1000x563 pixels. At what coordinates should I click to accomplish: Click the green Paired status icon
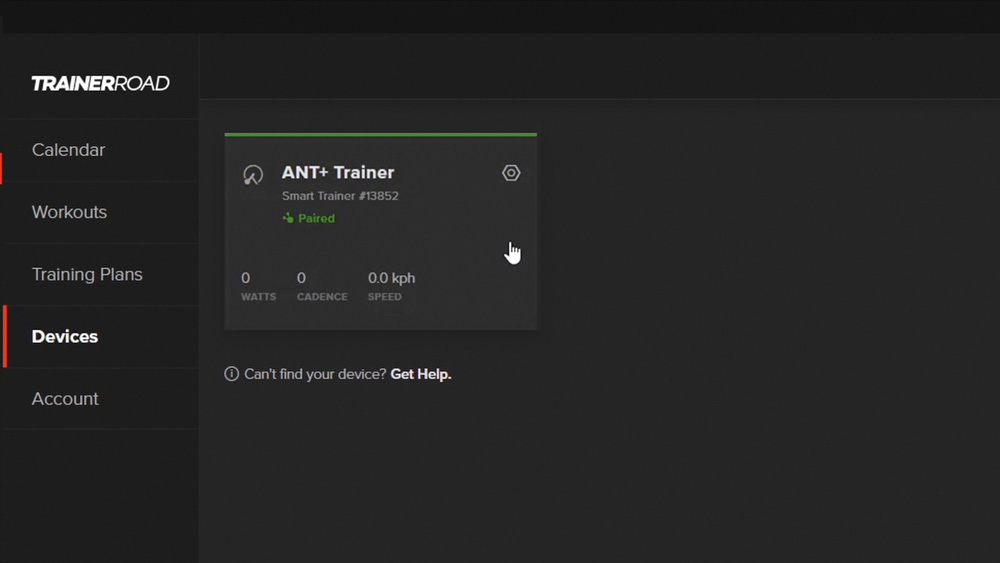coord(288,218)
